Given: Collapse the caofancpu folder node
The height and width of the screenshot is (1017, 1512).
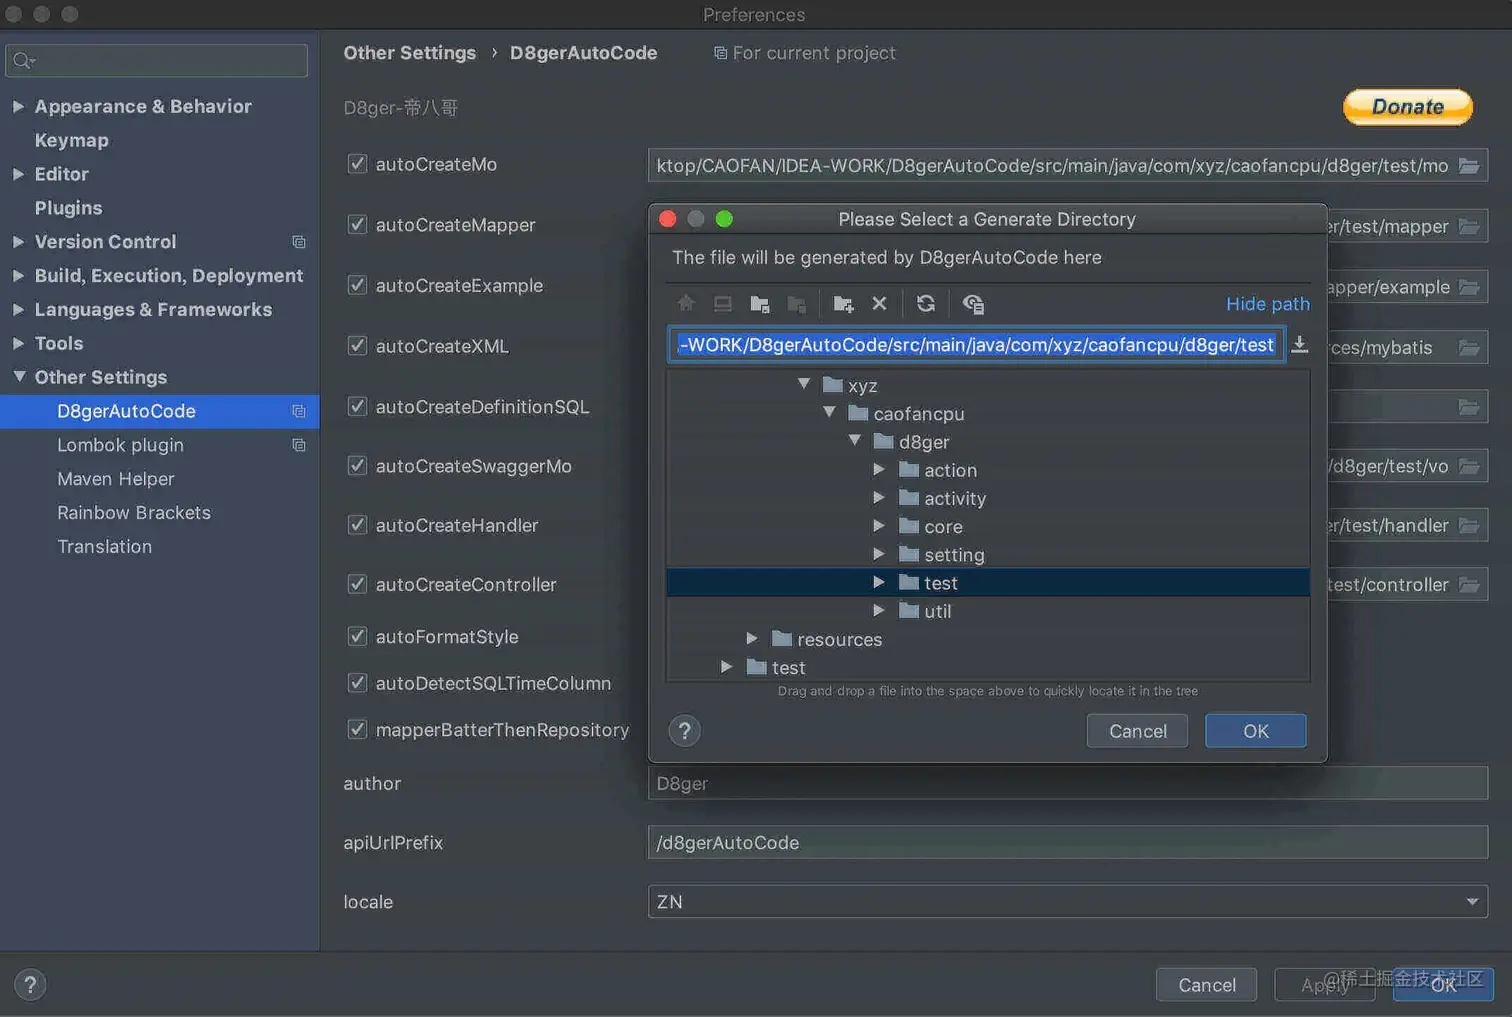Looking at the screenshot, I should (829, 412).
